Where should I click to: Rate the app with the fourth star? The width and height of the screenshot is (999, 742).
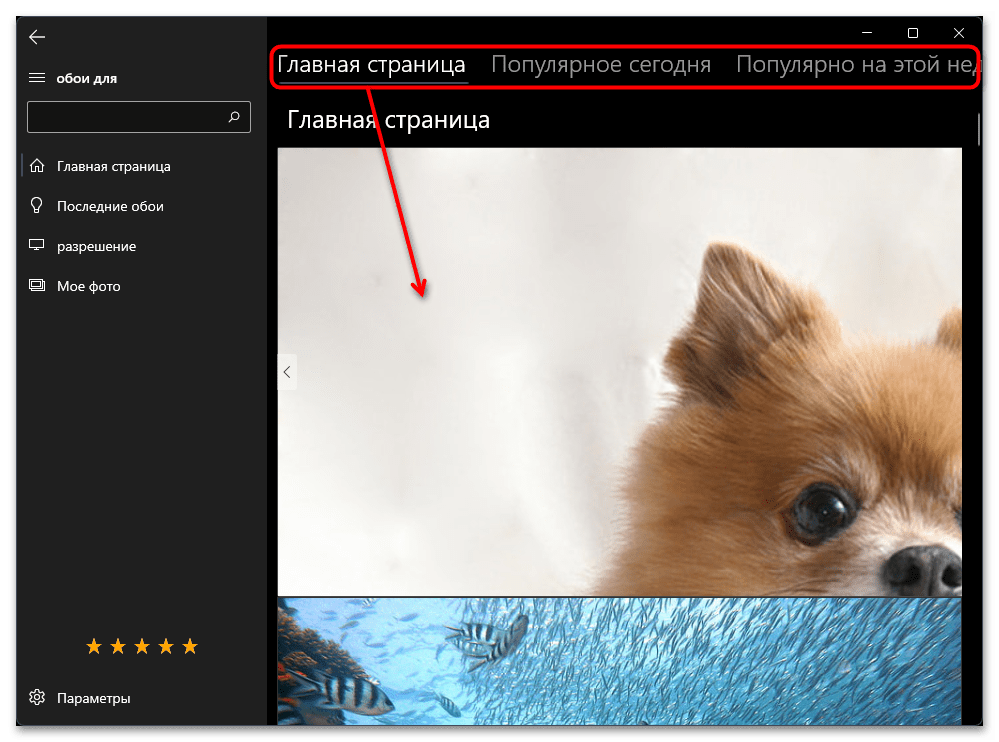(166, 646)
